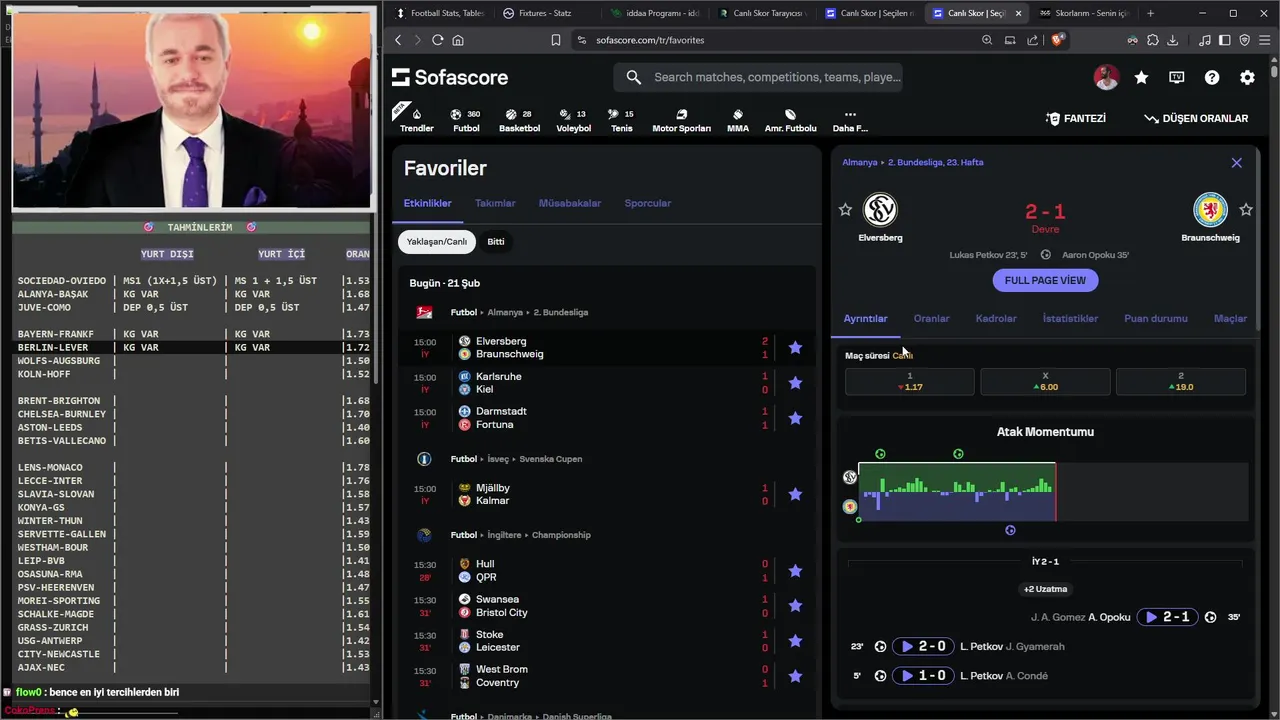Image resolution: width=1280 pixels, height=720 pixels.
Task: Click the browser address bar URL
Action: [650, 40]
